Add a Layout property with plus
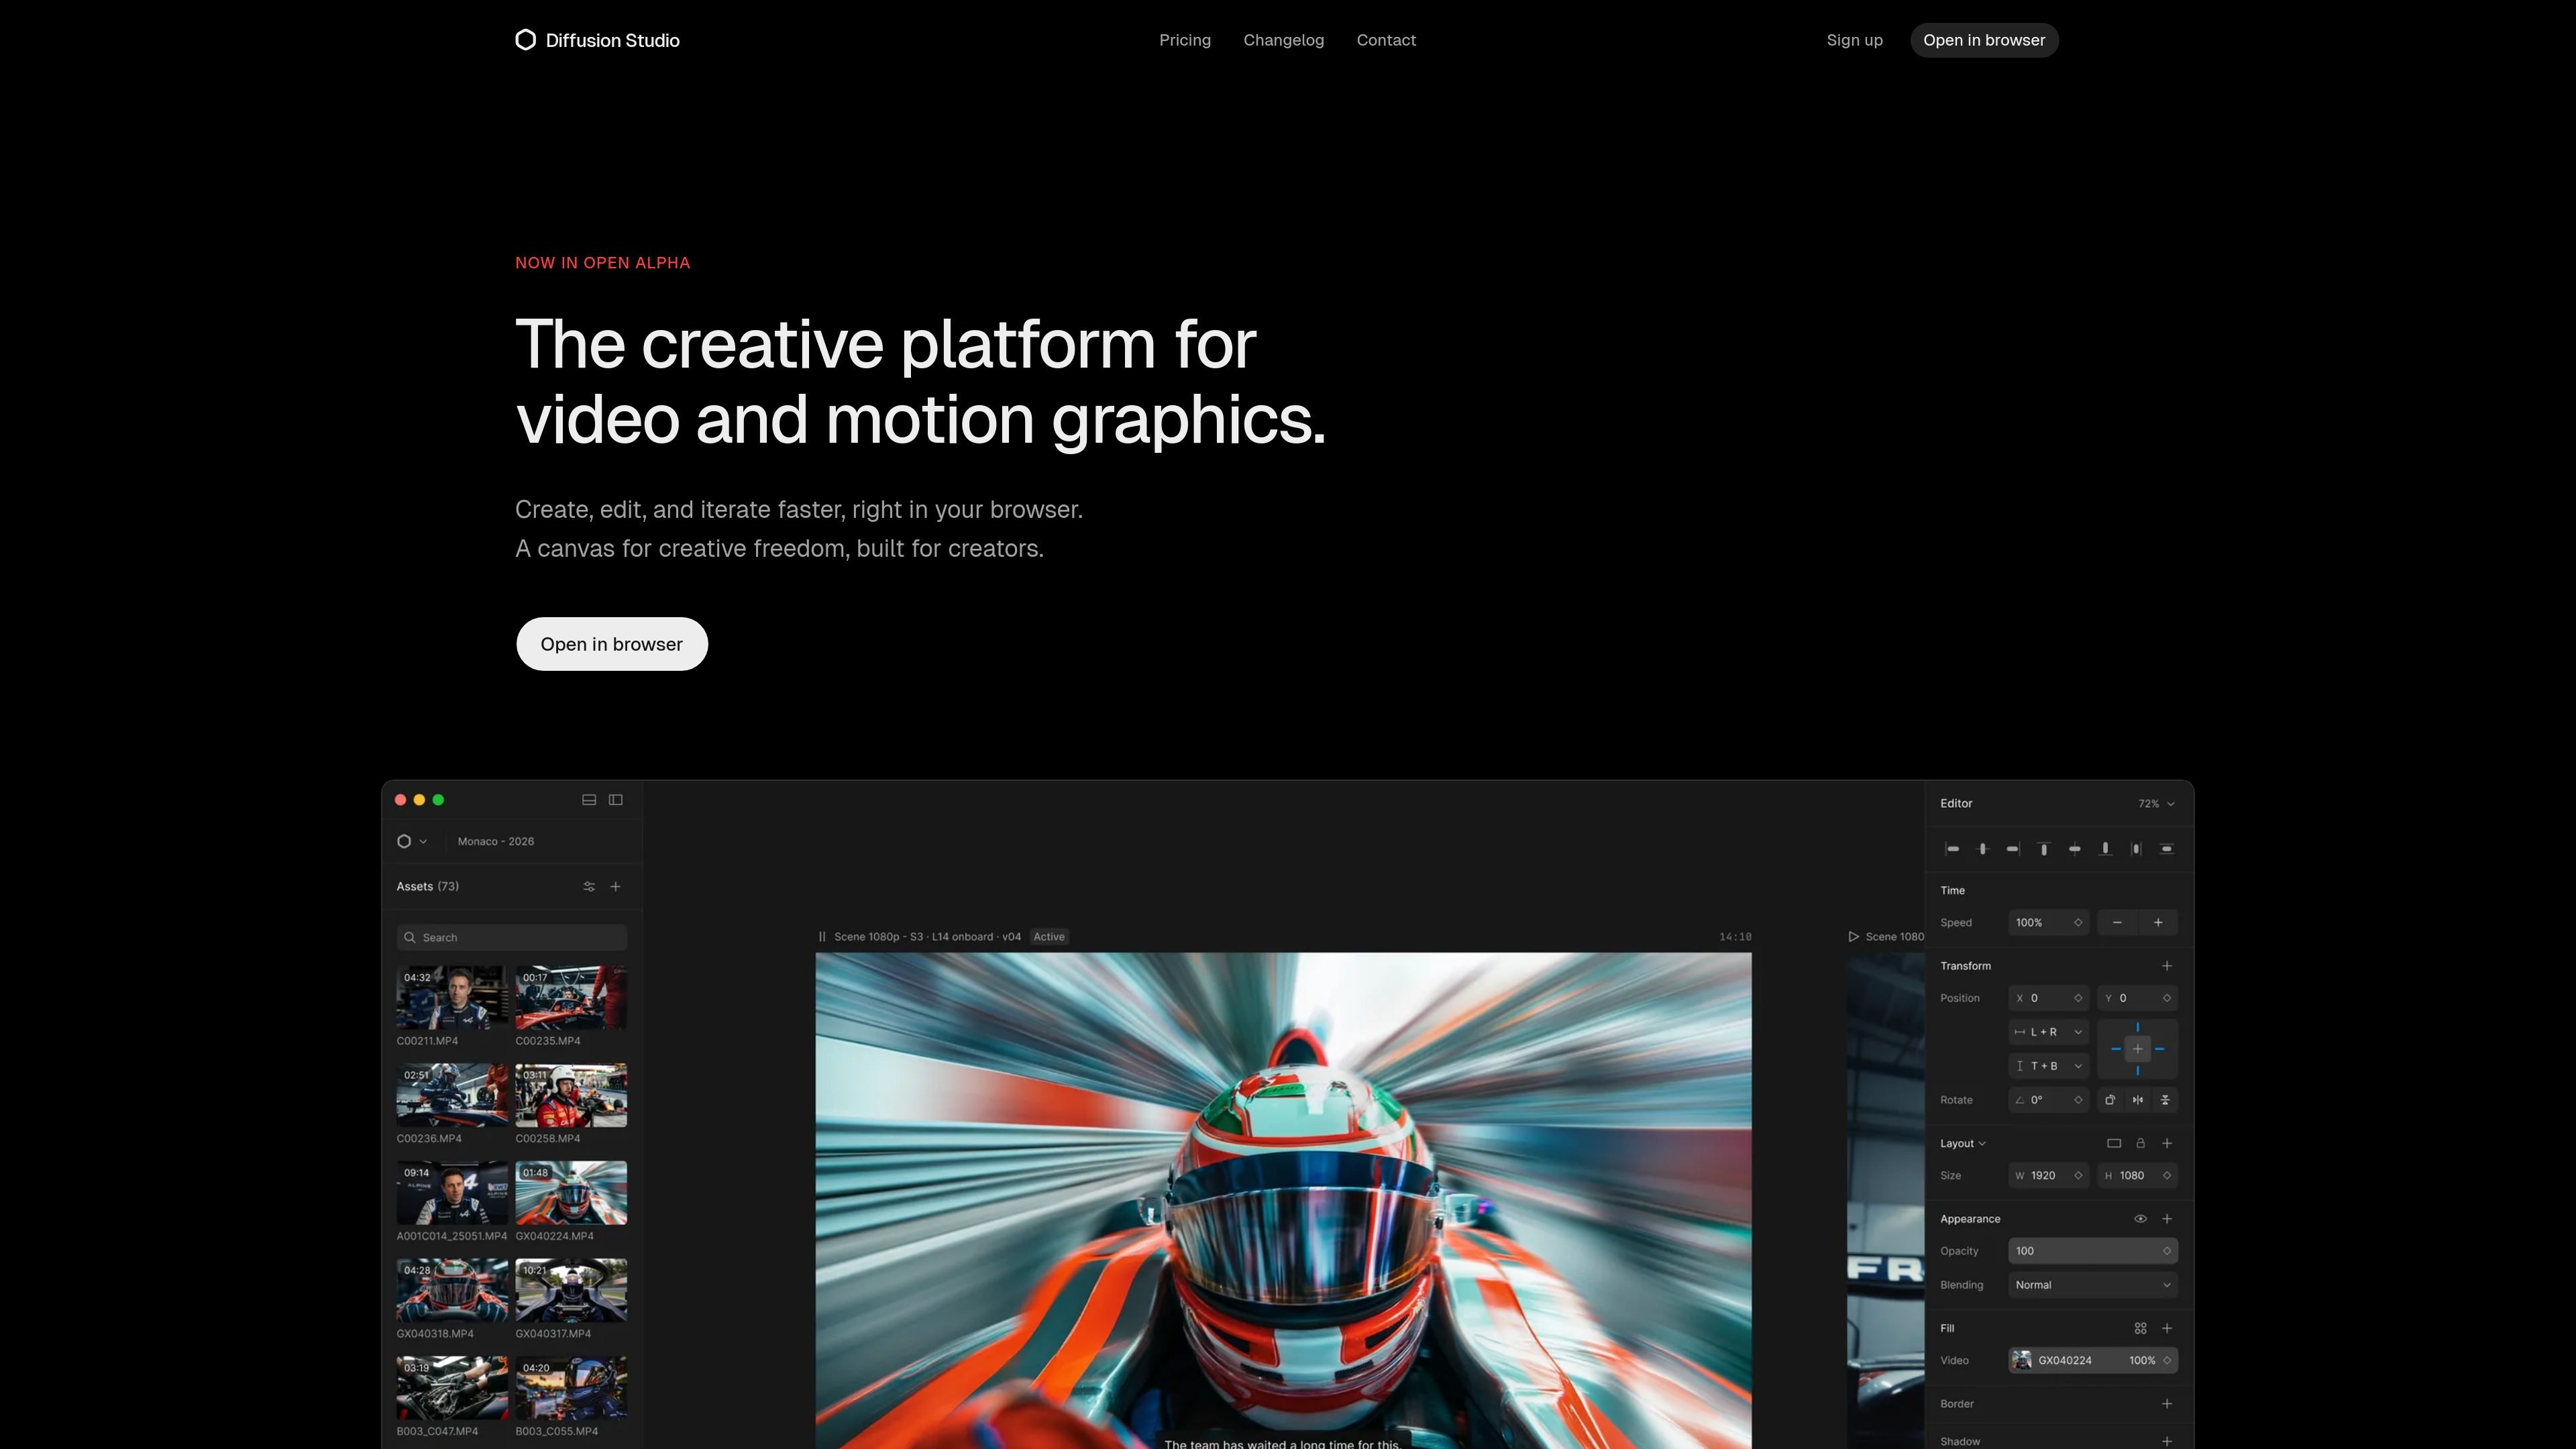Viewport: 2576px width, 1449px height. pyautogui.click(x=2166, y=1144)
